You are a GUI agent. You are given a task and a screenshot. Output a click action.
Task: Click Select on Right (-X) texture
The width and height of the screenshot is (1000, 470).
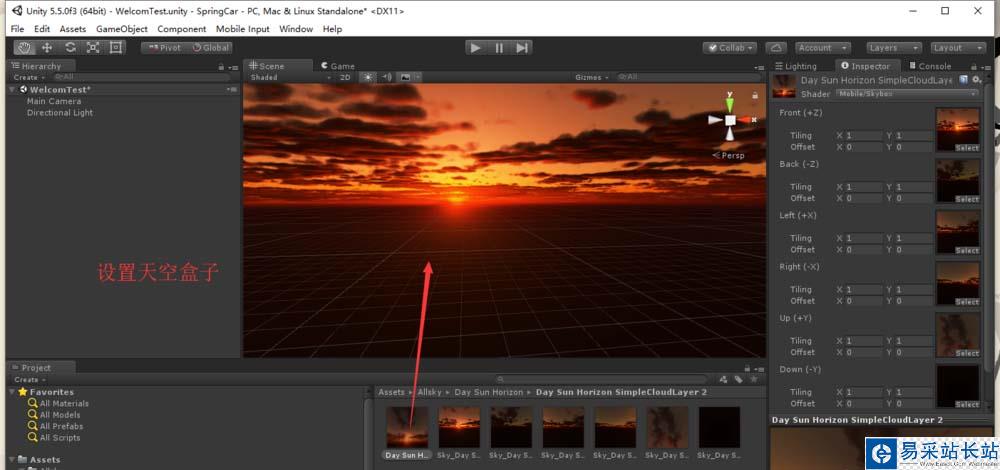point(967,302)
